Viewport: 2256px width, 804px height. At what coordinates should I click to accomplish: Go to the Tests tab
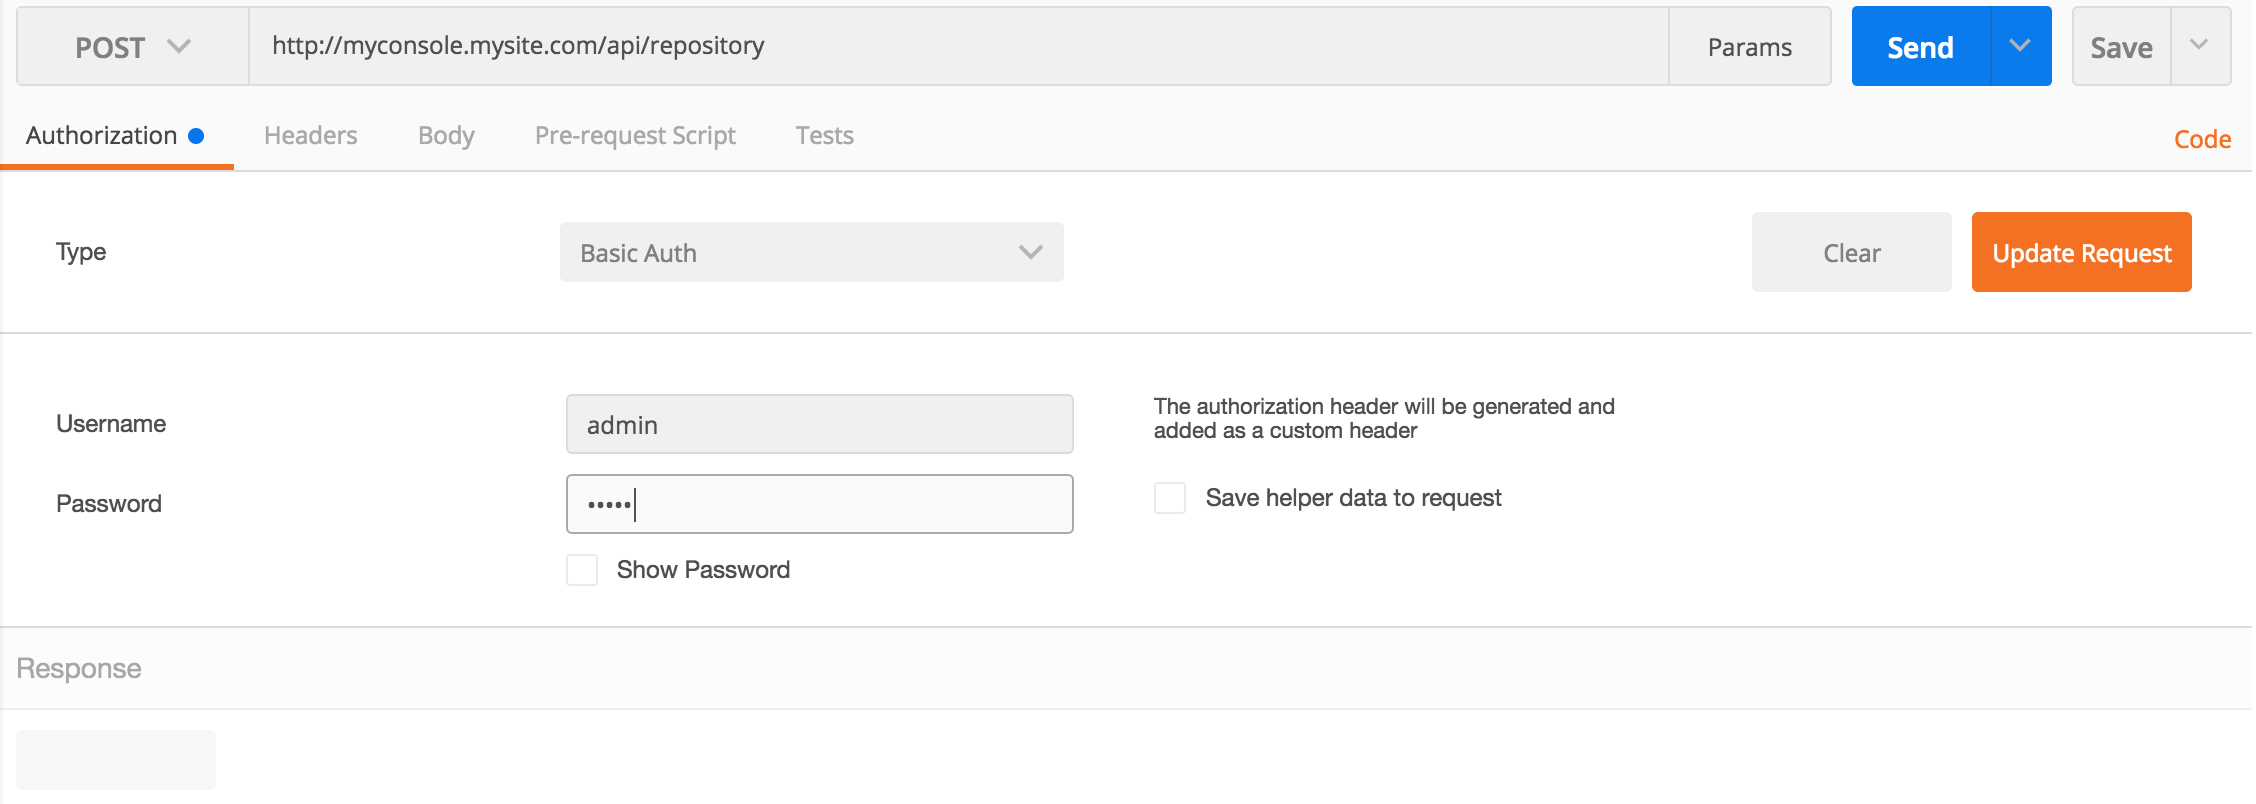[824, 136]
